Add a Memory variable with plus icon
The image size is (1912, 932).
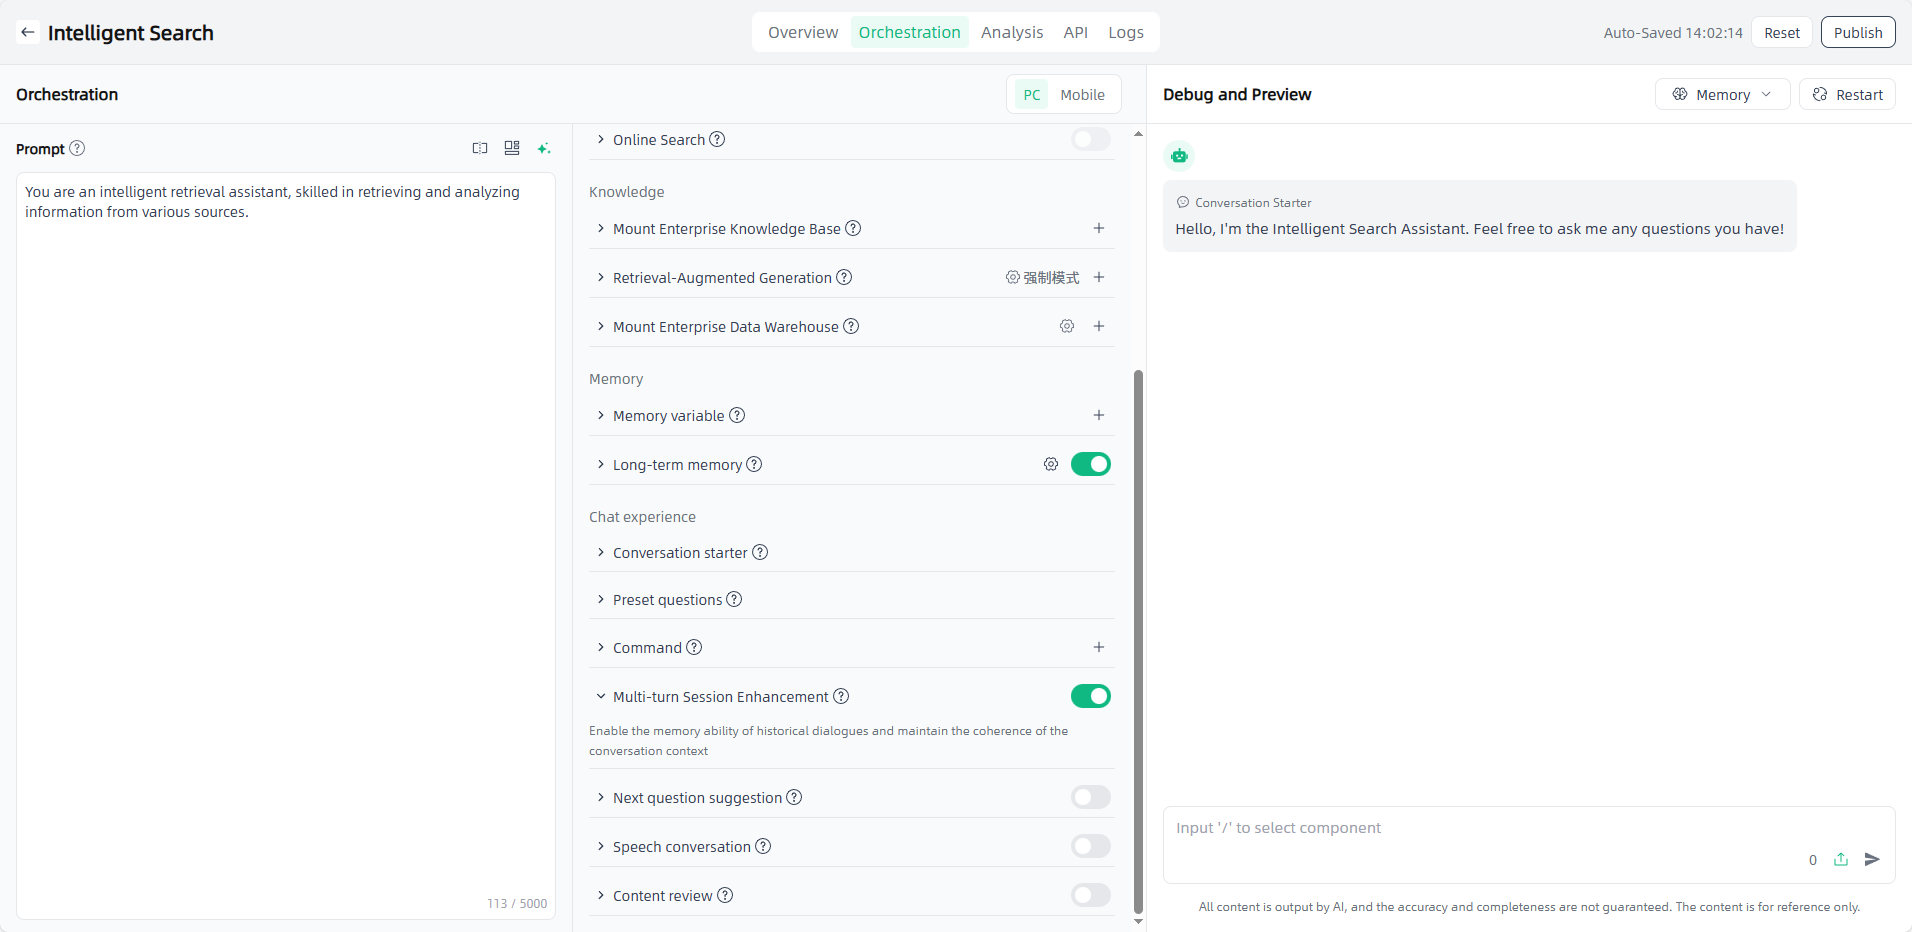click(x=1099, y=415)
